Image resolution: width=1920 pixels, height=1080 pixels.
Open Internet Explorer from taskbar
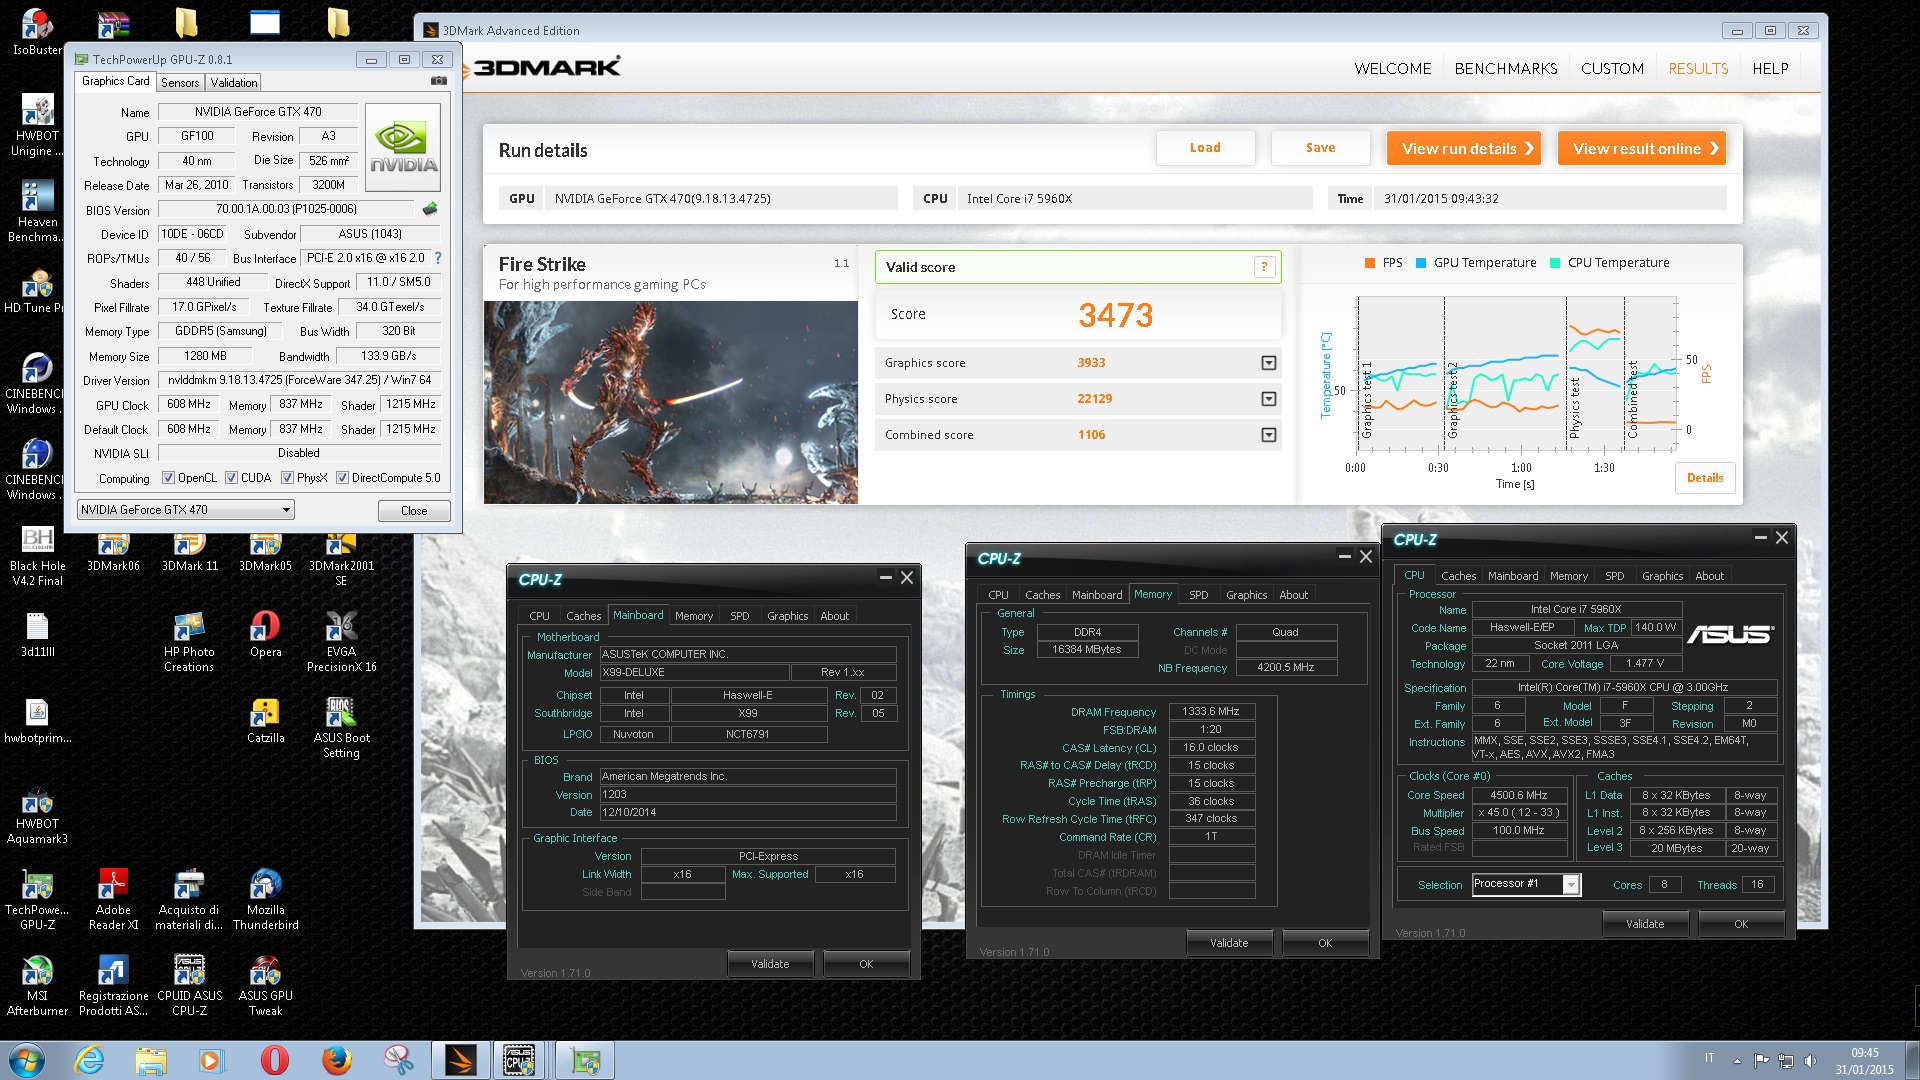pos(89,1060)
